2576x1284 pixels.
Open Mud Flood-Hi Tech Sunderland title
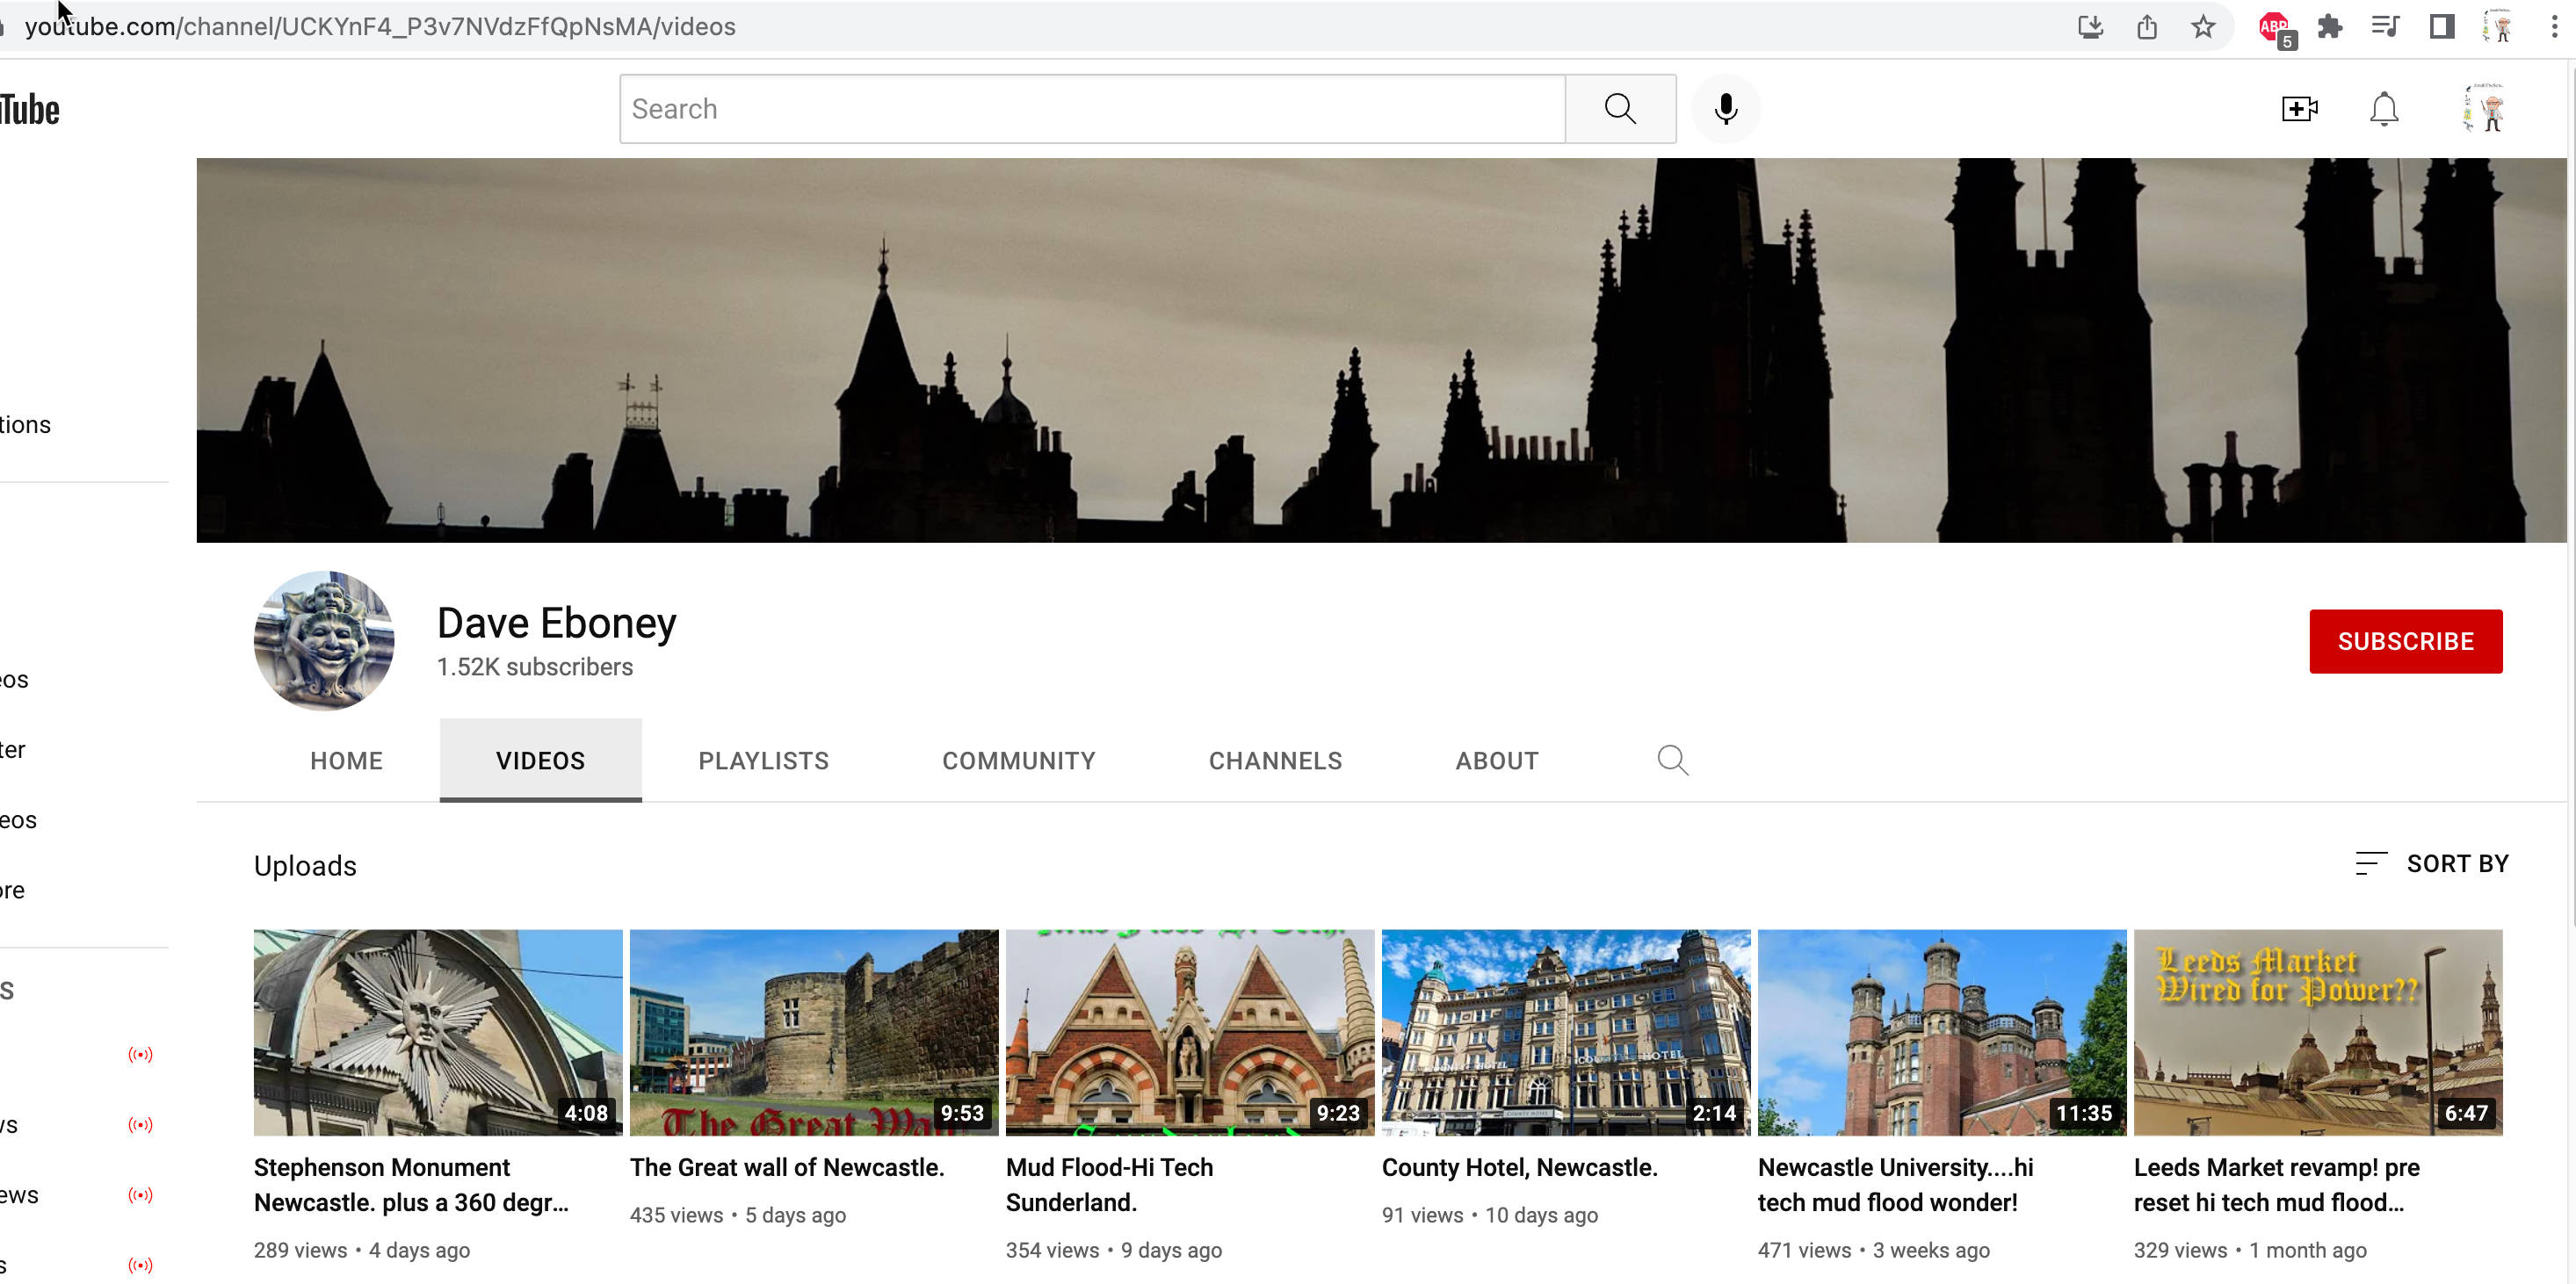click(1109, 1184)
